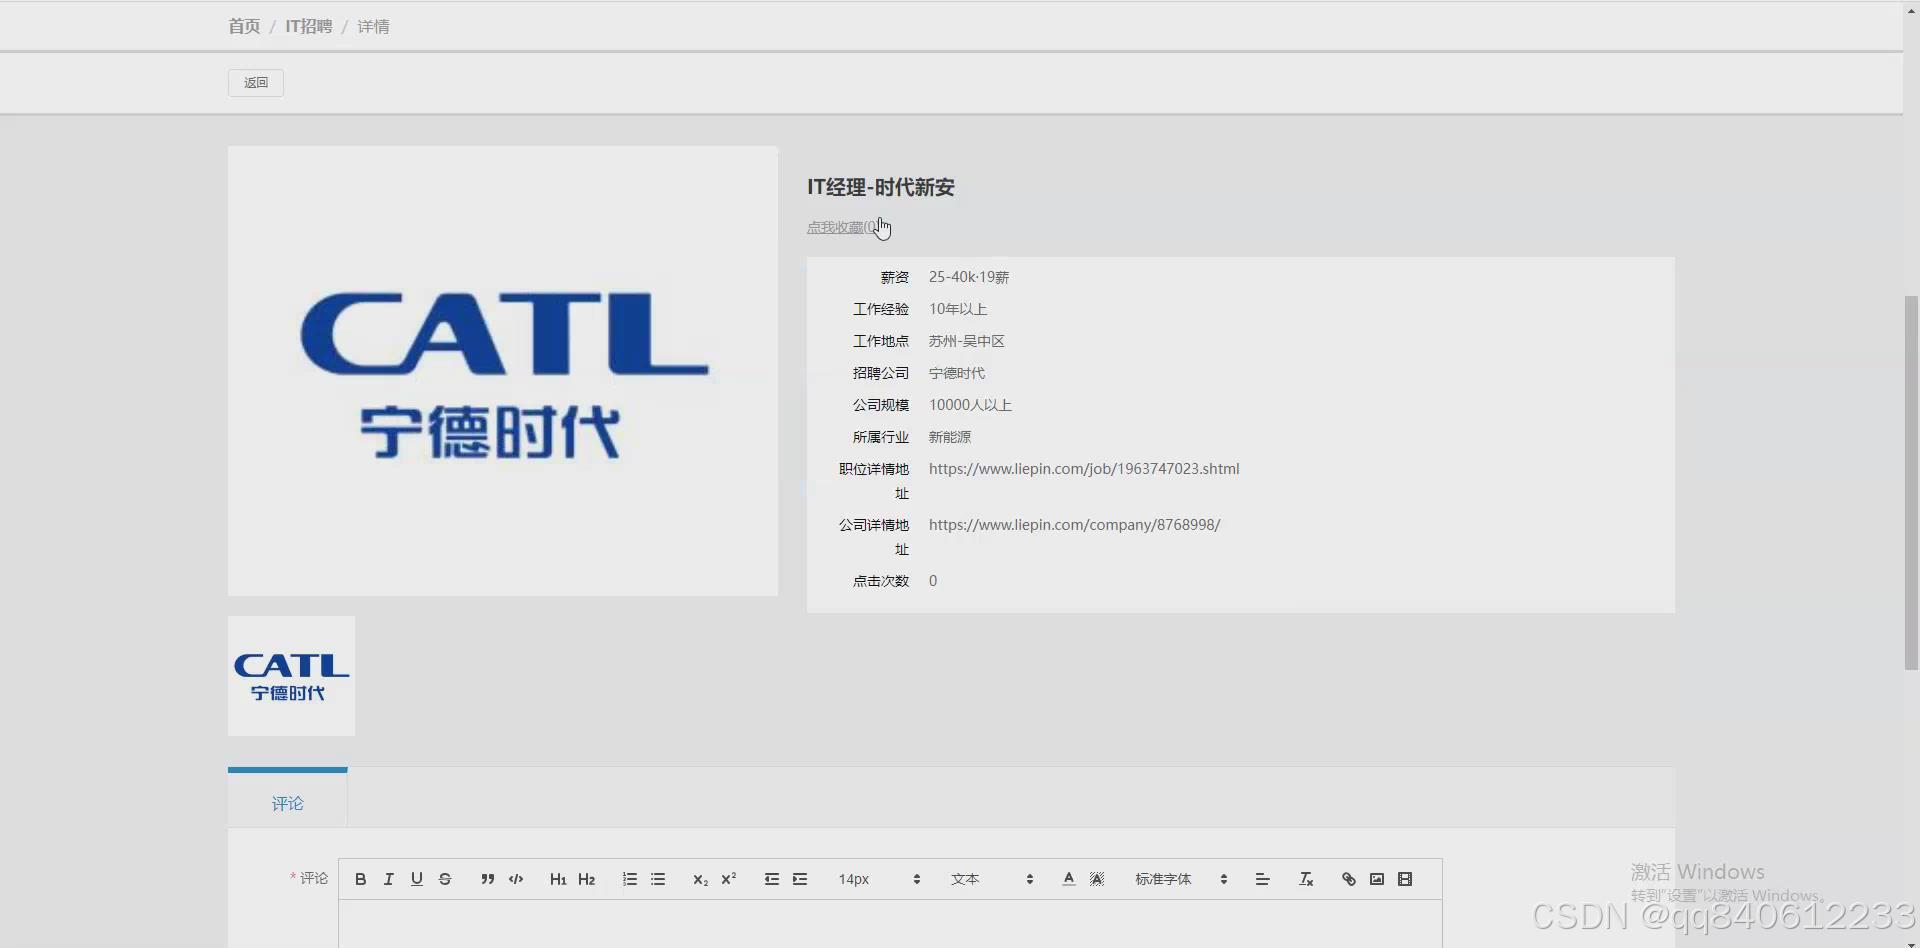Go to IT招聘 in the breadcrumb
Image resolution: width=1920 pixels, height=948 pixels.
point(309,27)
